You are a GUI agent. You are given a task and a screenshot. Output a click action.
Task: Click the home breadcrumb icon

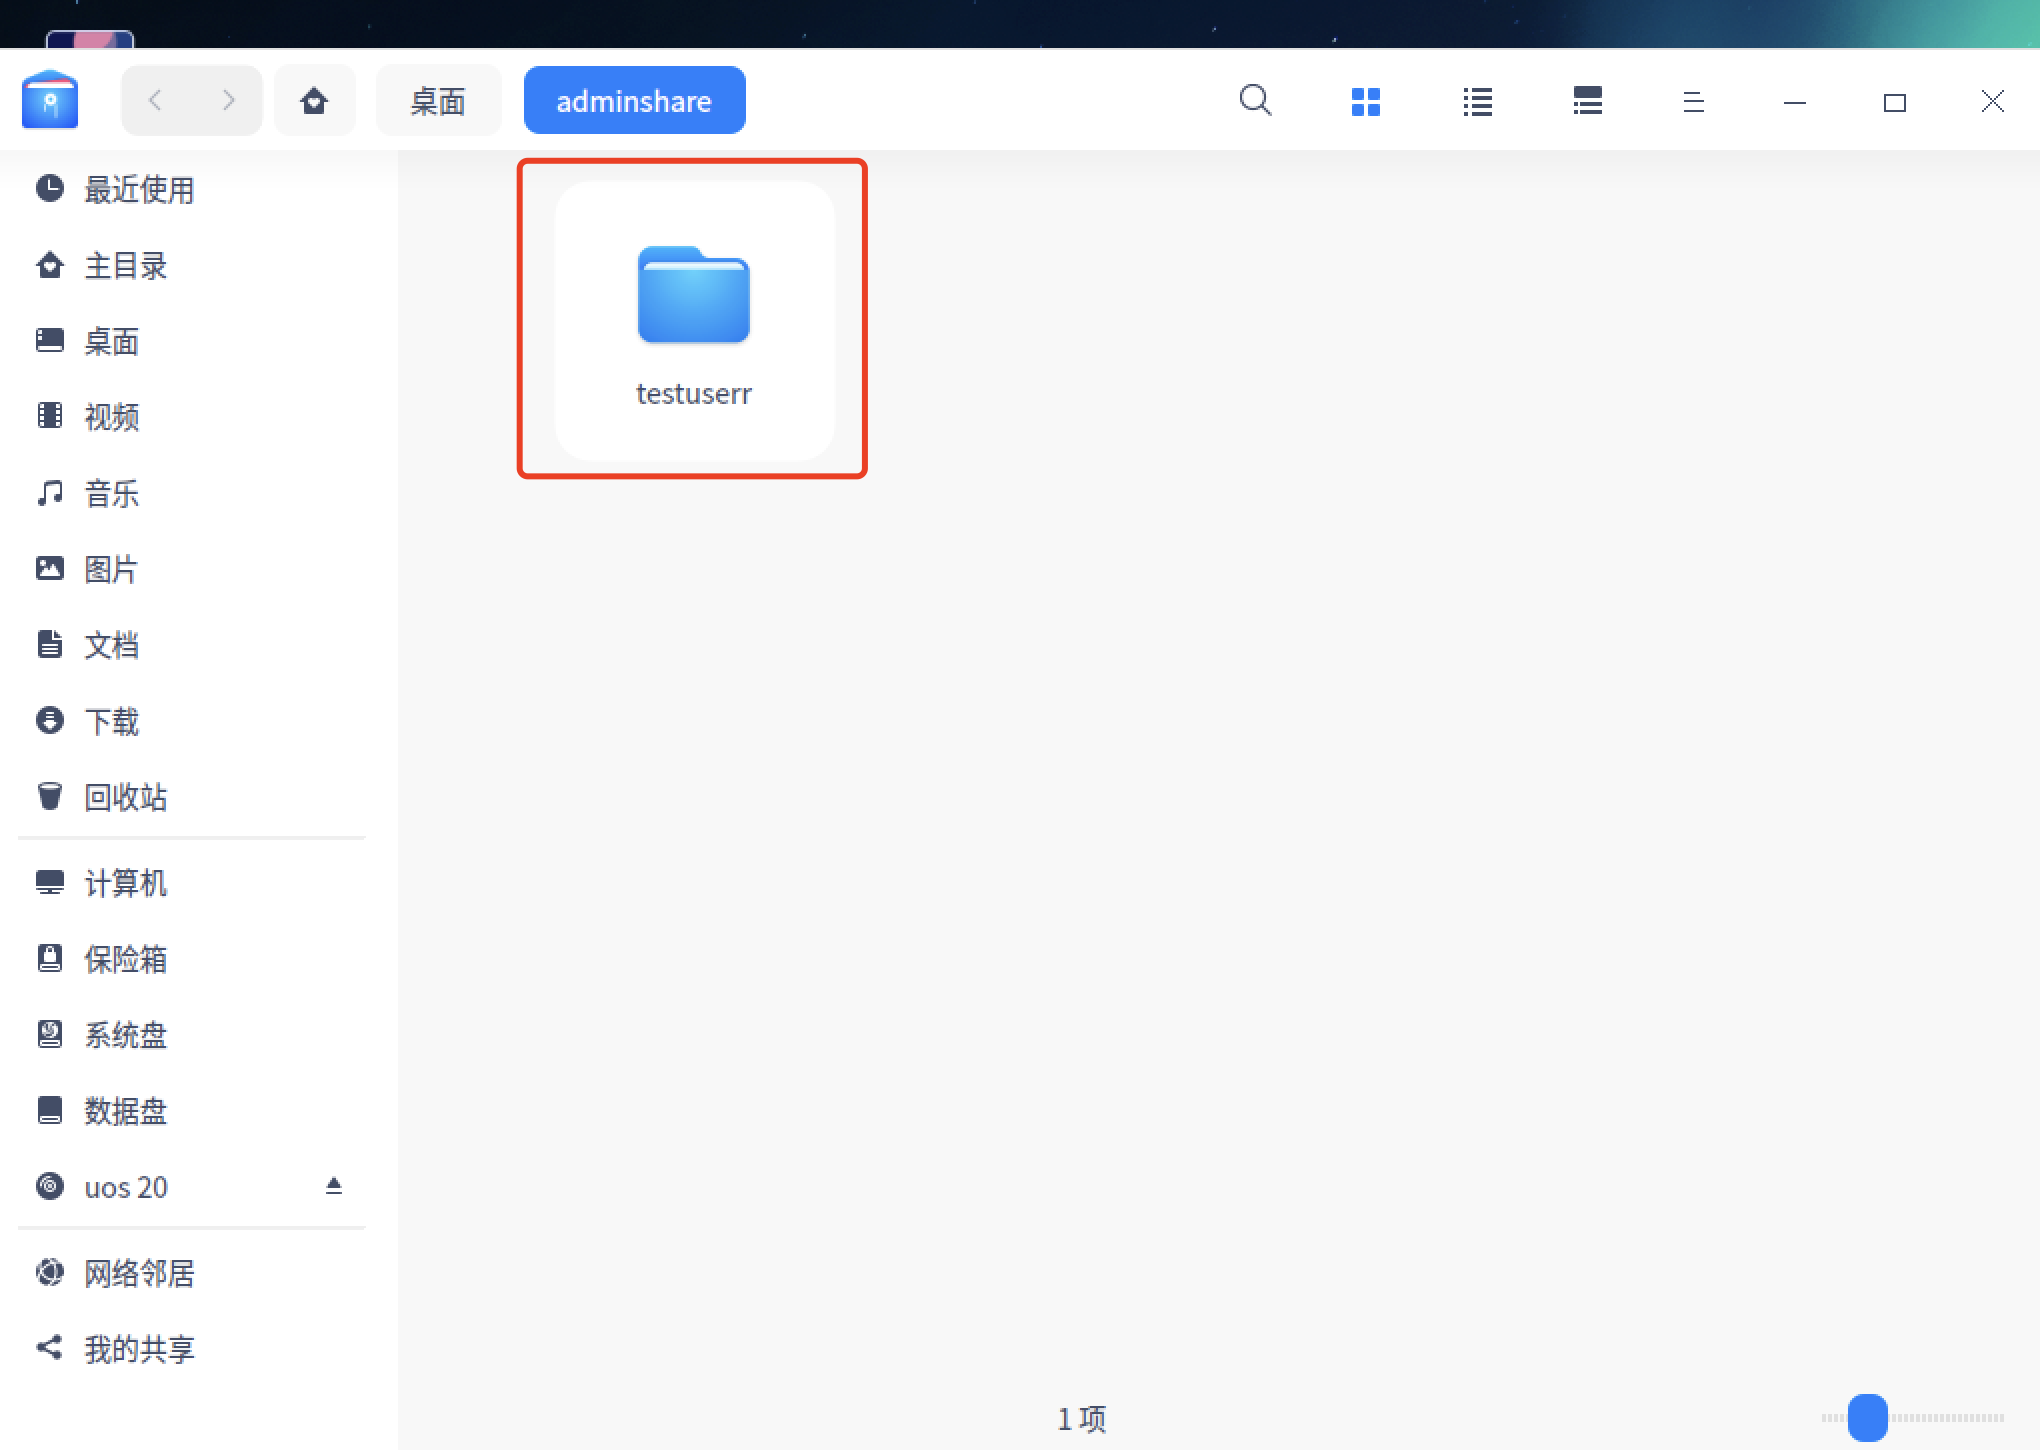pyautogui.click(x=314, y=100)
